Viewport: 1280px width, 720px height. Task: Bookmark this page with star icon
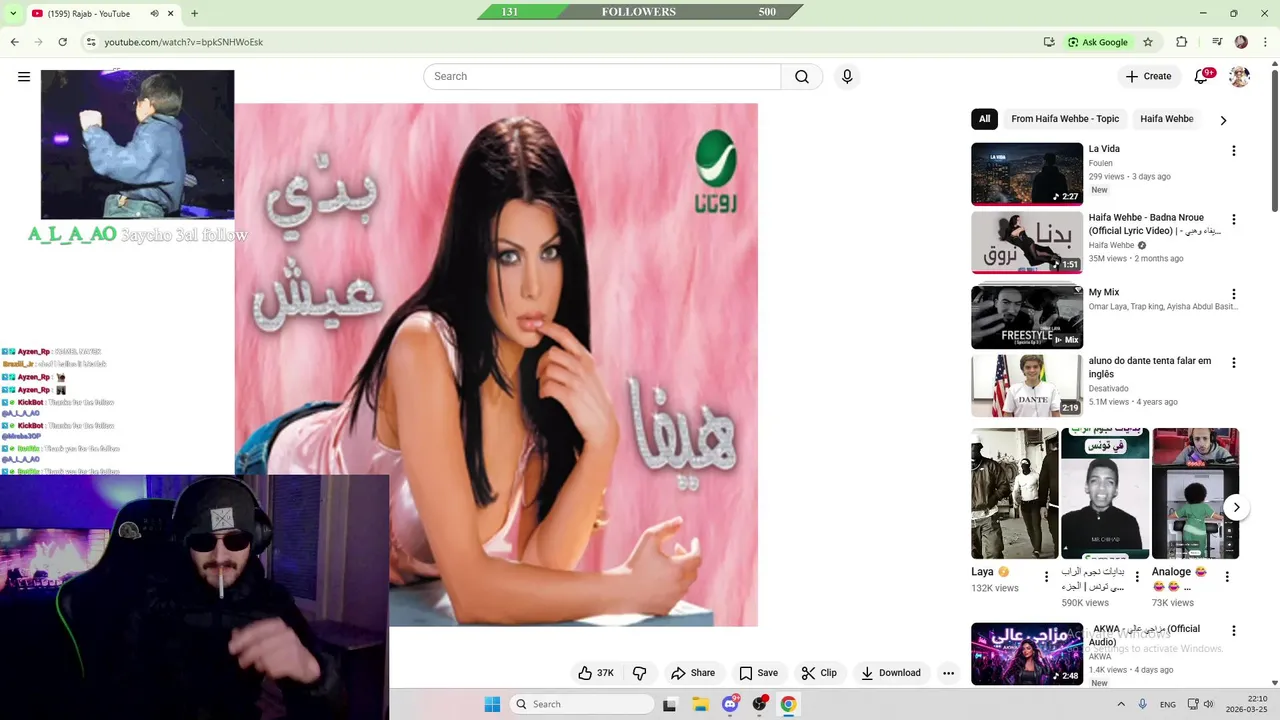1148,42
